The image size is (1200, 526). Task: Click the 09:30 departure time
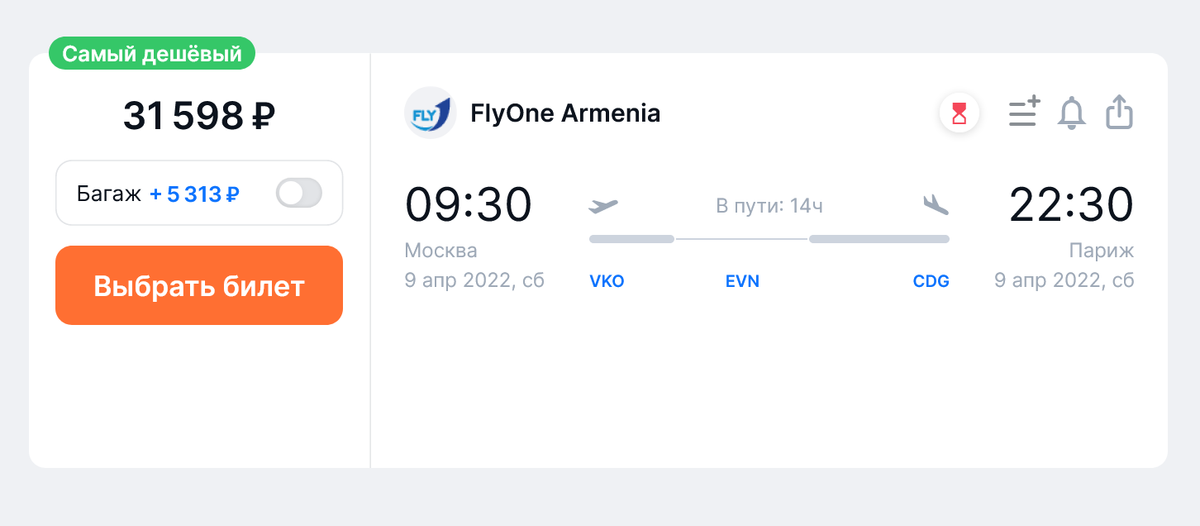point(468,205)
